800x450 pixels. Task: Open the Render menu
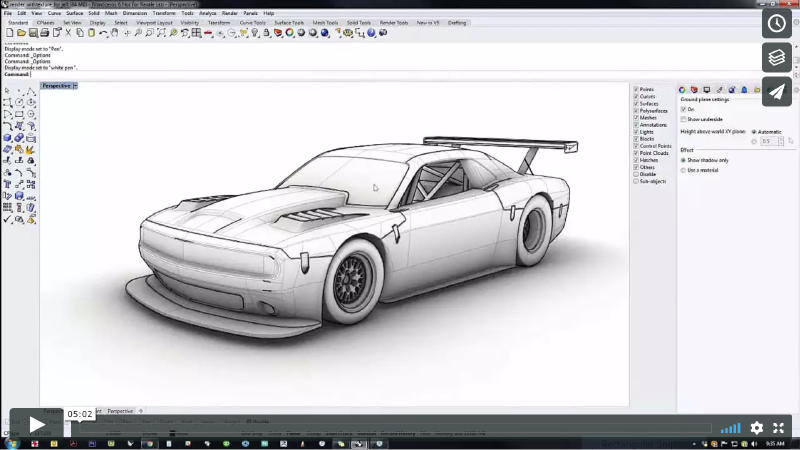point(230,13)
